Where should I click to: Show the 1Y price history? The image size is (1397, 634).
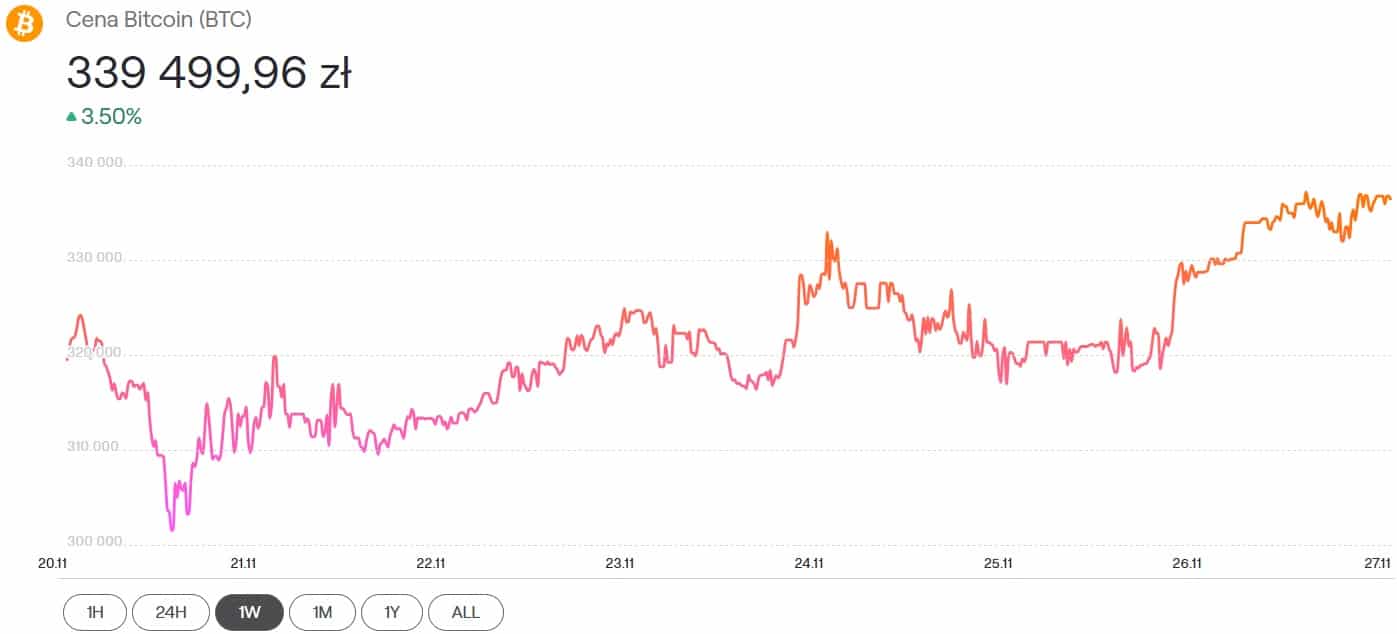pos(391,612)
